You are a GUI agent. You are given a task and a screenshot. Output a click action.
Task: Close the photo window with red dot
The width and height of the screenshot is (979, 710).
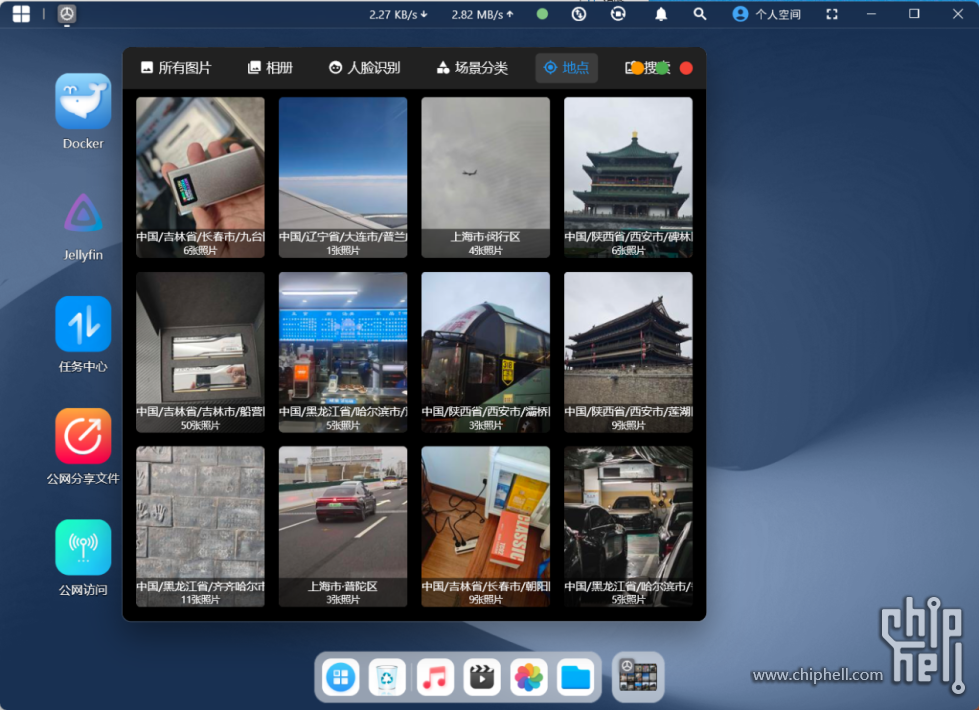686,68
